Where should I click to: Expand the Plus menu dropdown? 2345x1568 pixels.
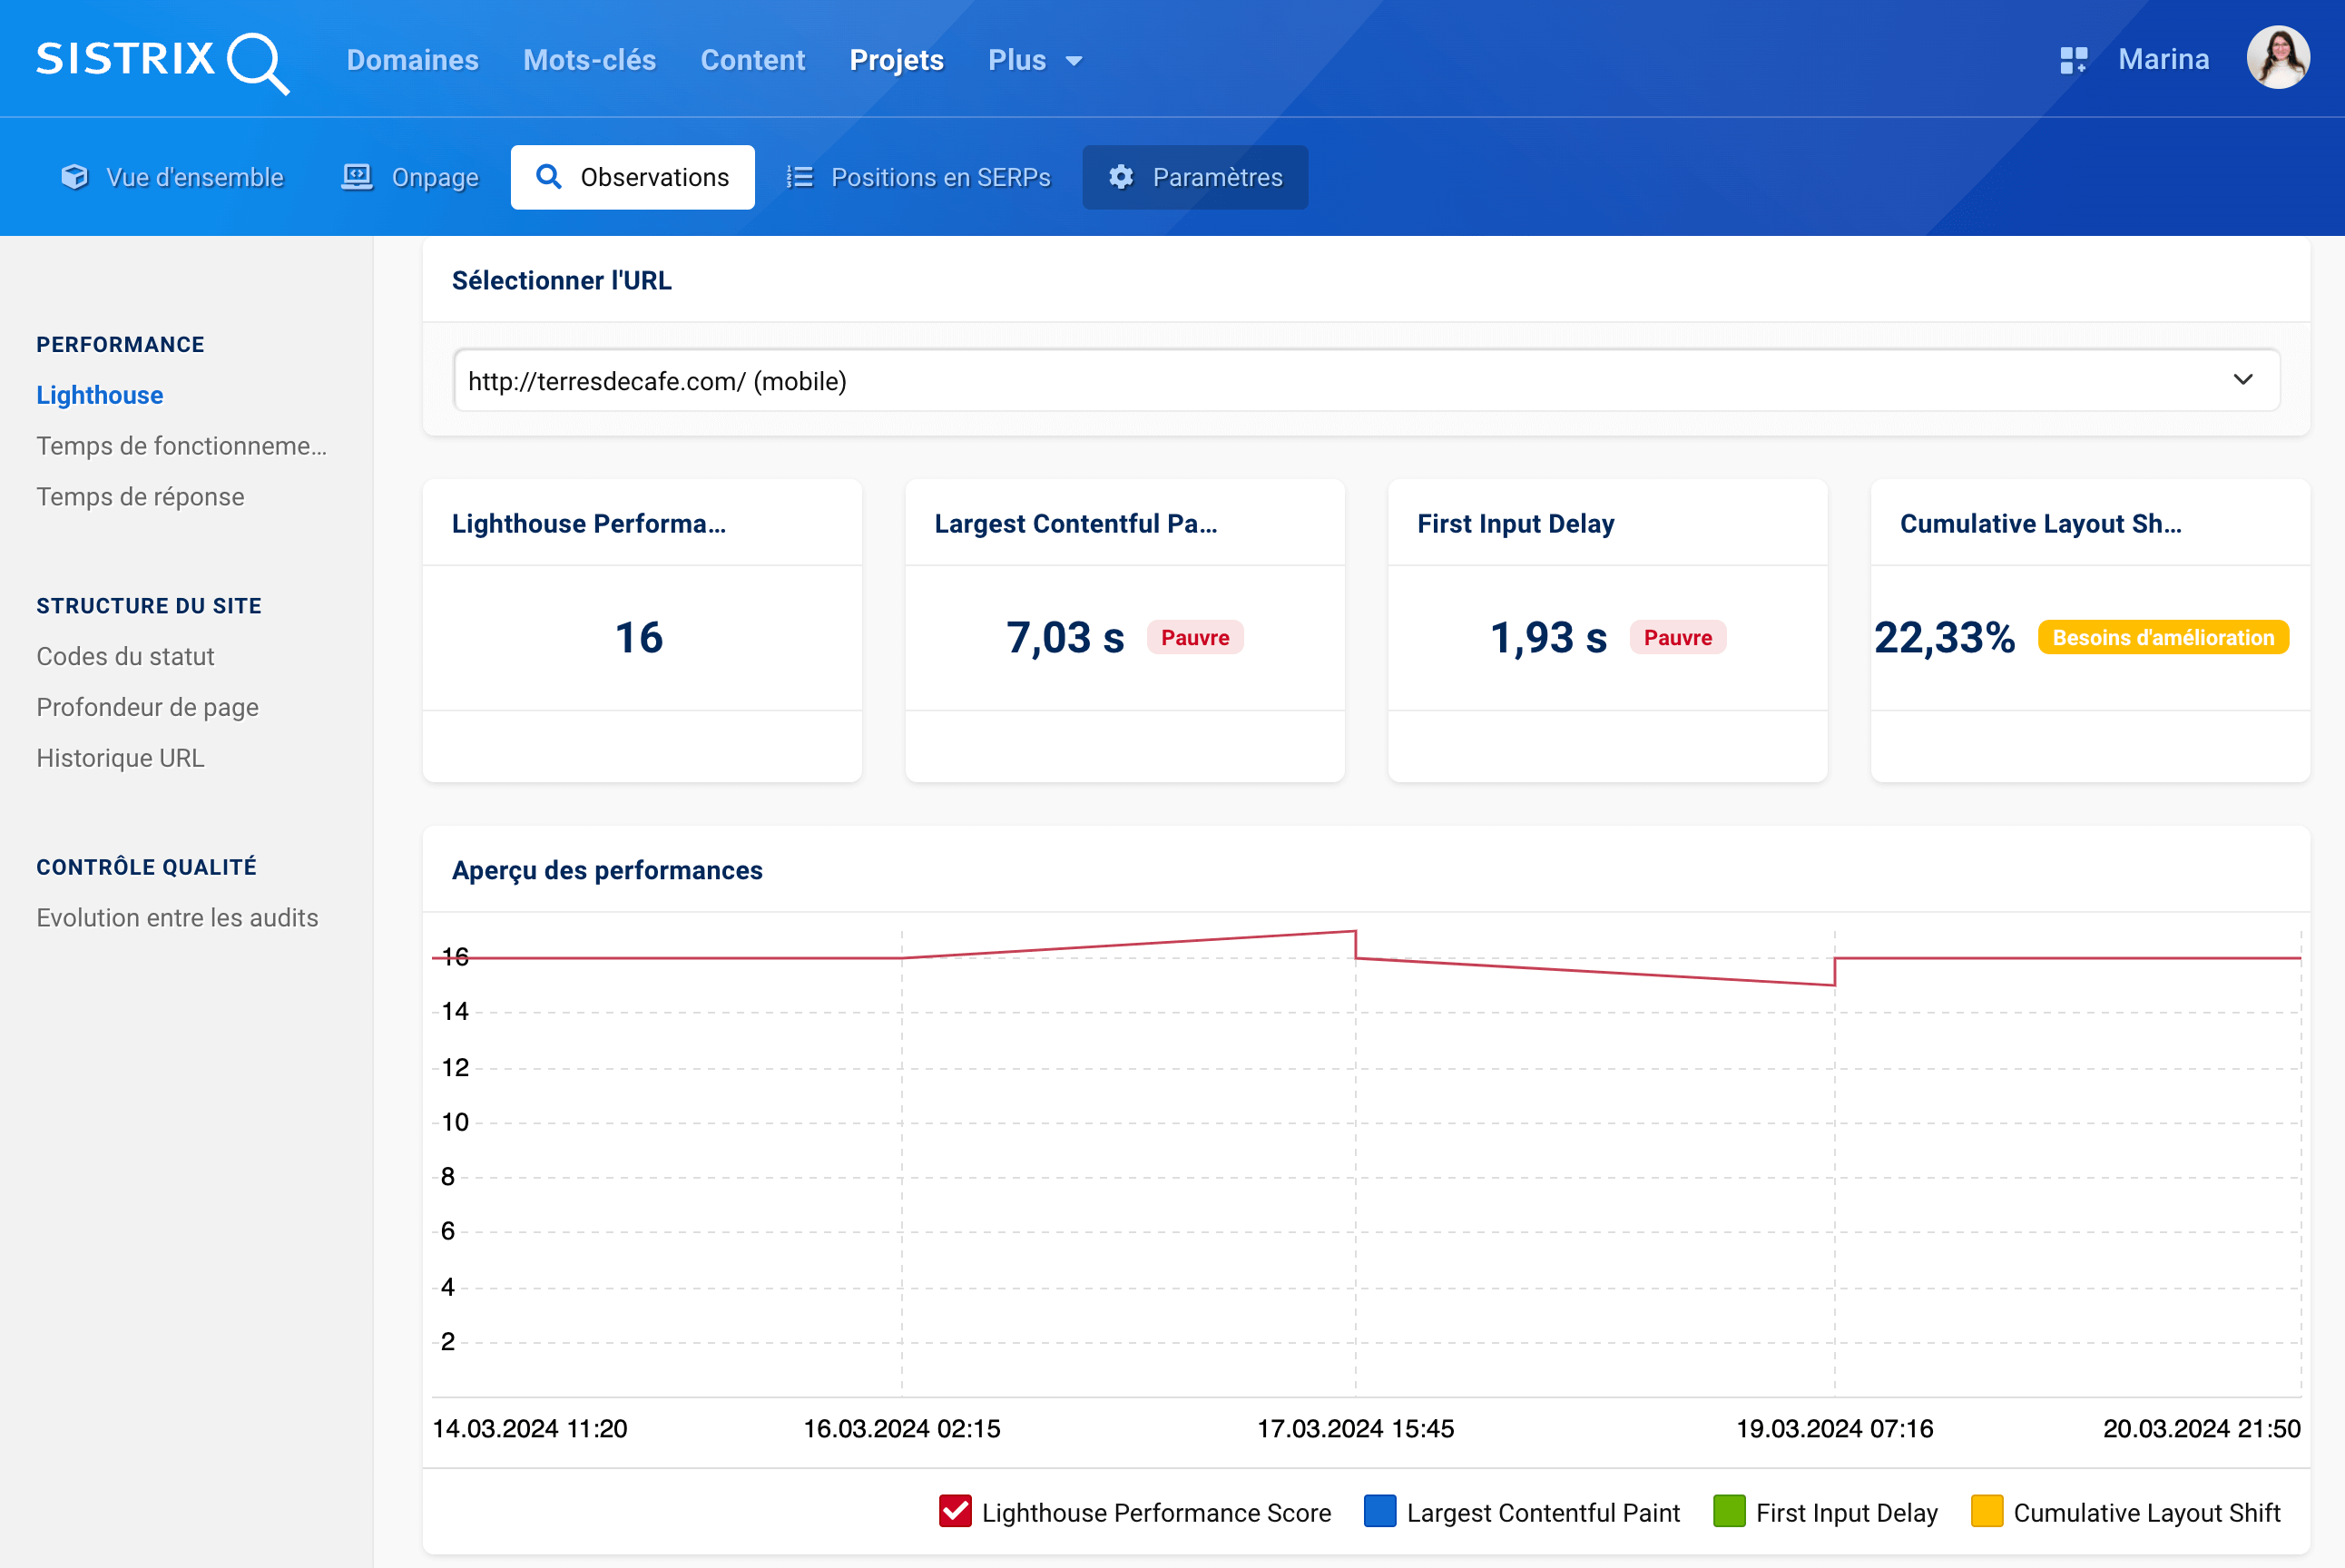pyautogui.click(x=1034, y=60)
